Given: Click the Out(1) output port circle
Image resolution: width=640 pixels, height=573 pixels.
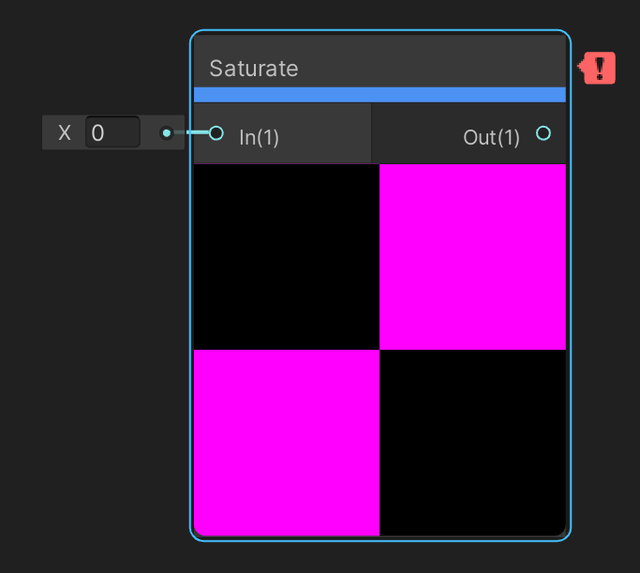Looking at the screenshot, I should [543, 133].
